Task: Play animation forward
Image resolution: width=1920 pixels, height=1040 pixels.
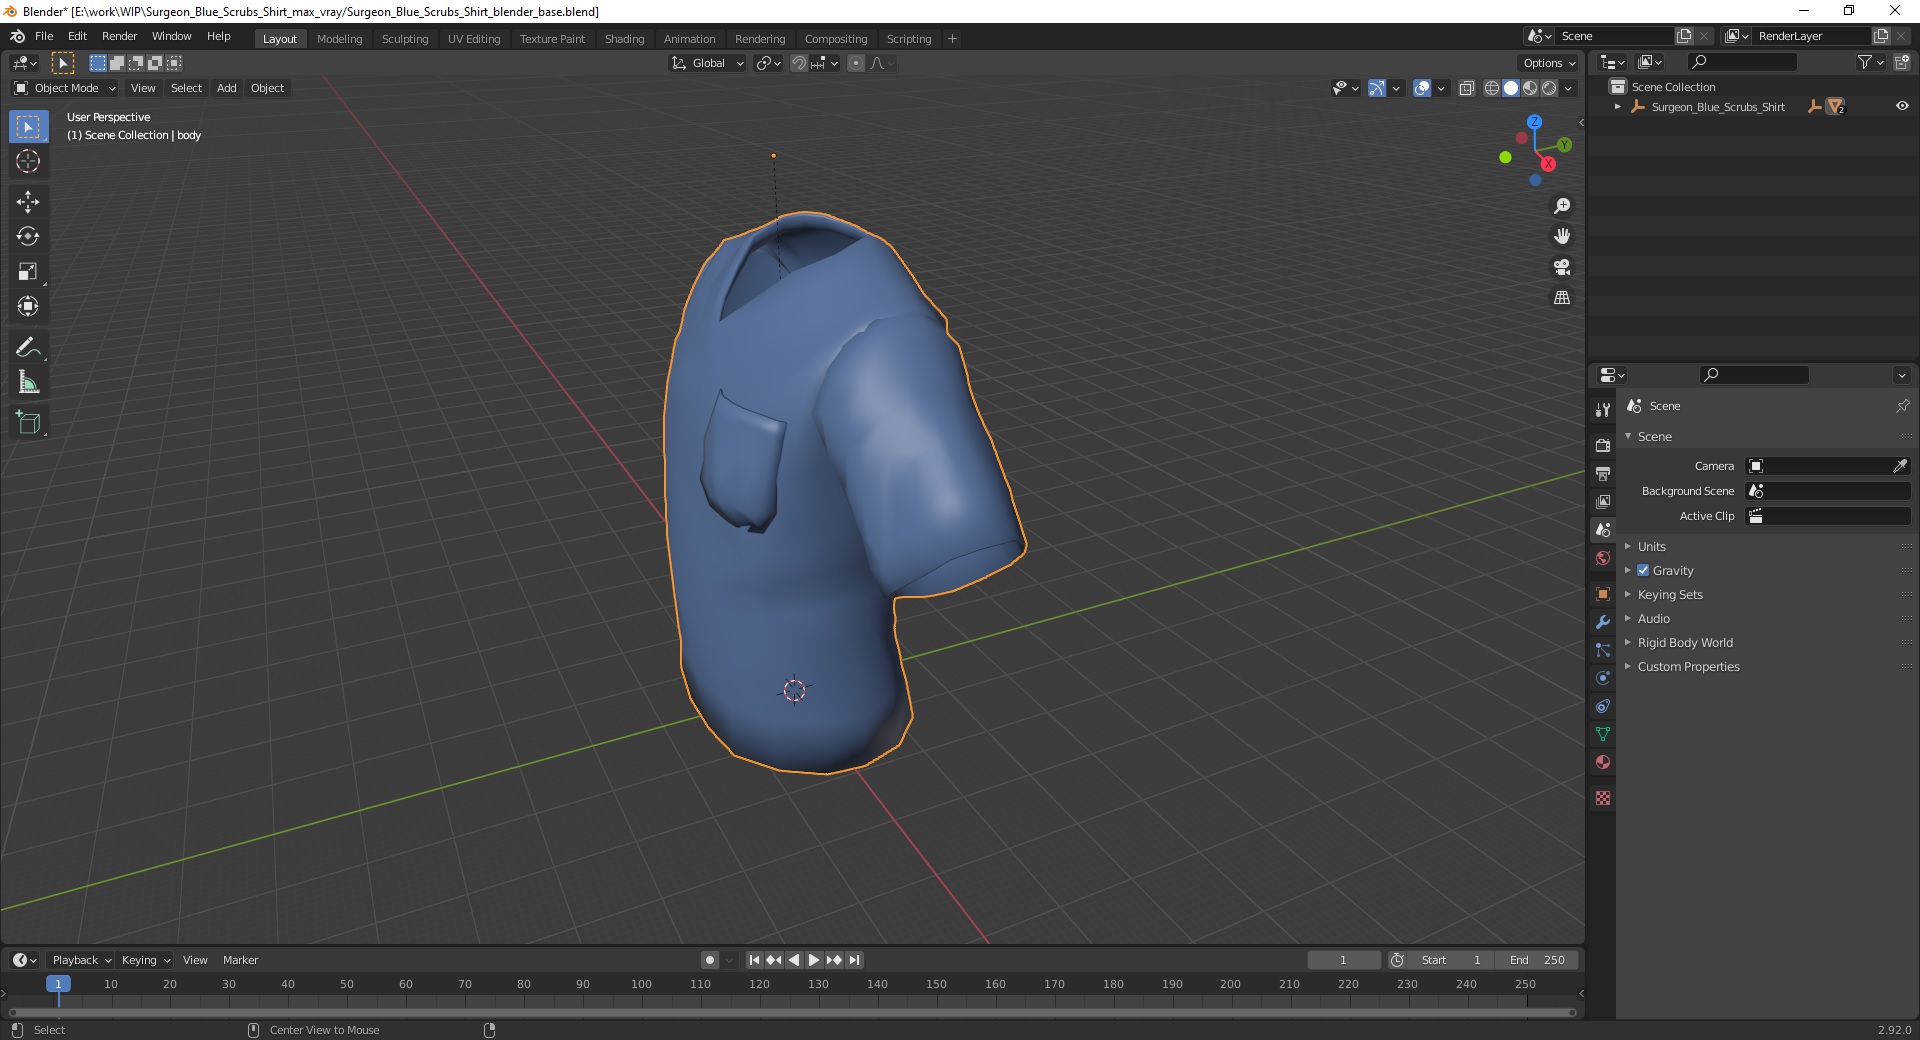Action: pos(814,960)
